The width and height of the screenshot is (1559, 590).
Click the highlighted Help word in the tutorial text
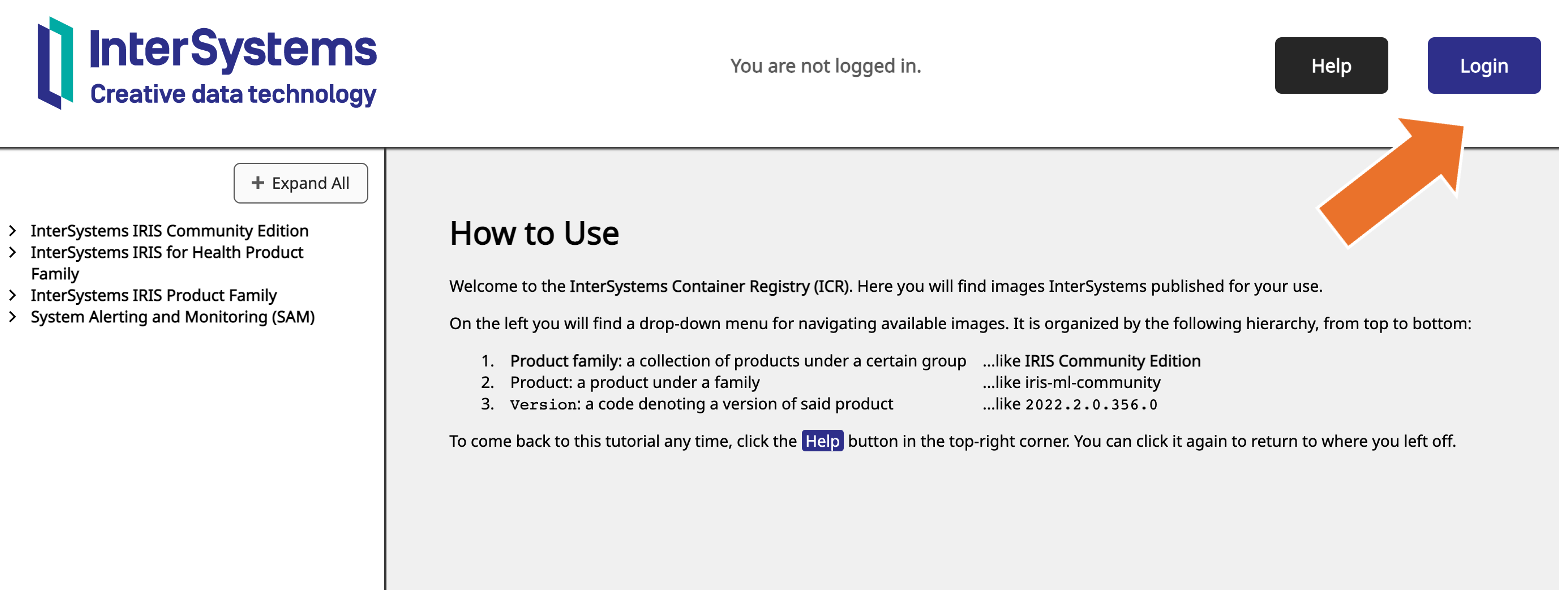[x=822, y=441]
